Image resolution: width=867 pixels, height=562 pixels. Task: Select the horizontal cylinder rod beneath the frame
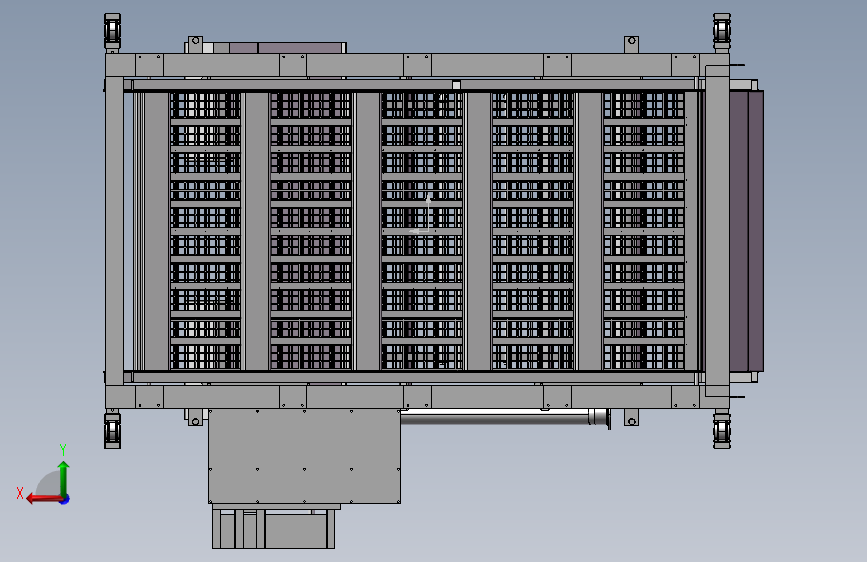(x=504, y=418)
